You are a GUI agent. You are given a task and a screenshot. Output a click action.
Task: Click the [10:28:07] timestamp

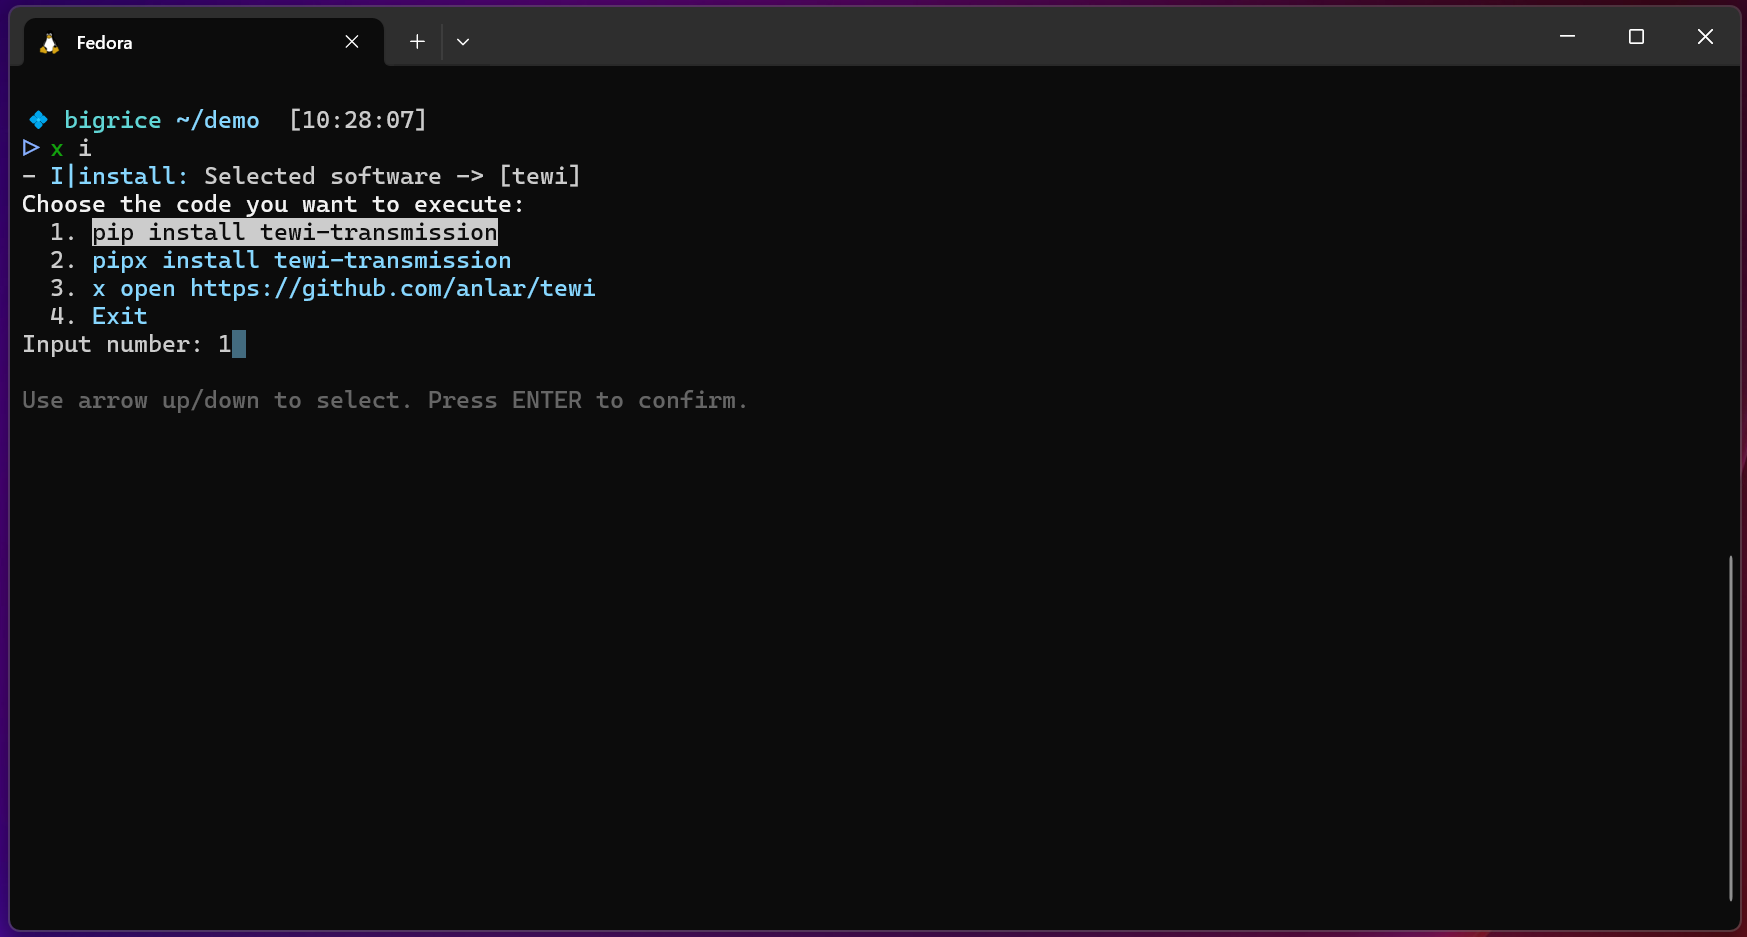click(x=358, y=120)
